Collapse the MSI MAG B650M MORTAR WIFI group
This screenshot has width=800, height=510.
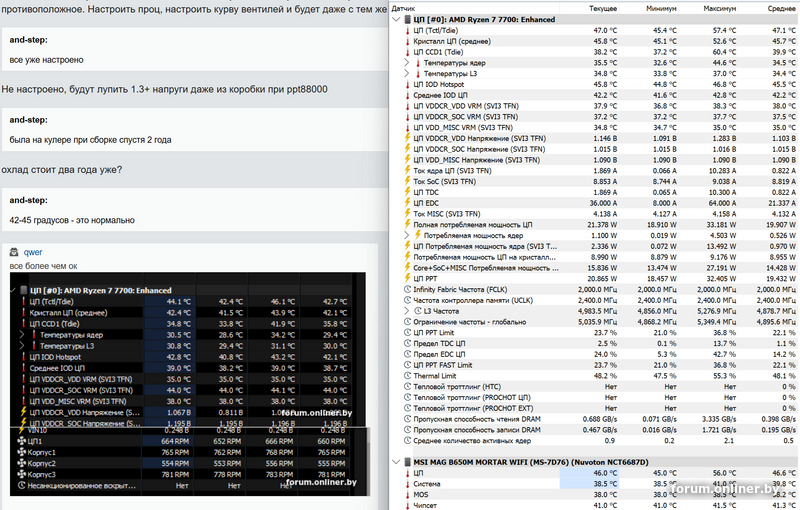point(396,461)
